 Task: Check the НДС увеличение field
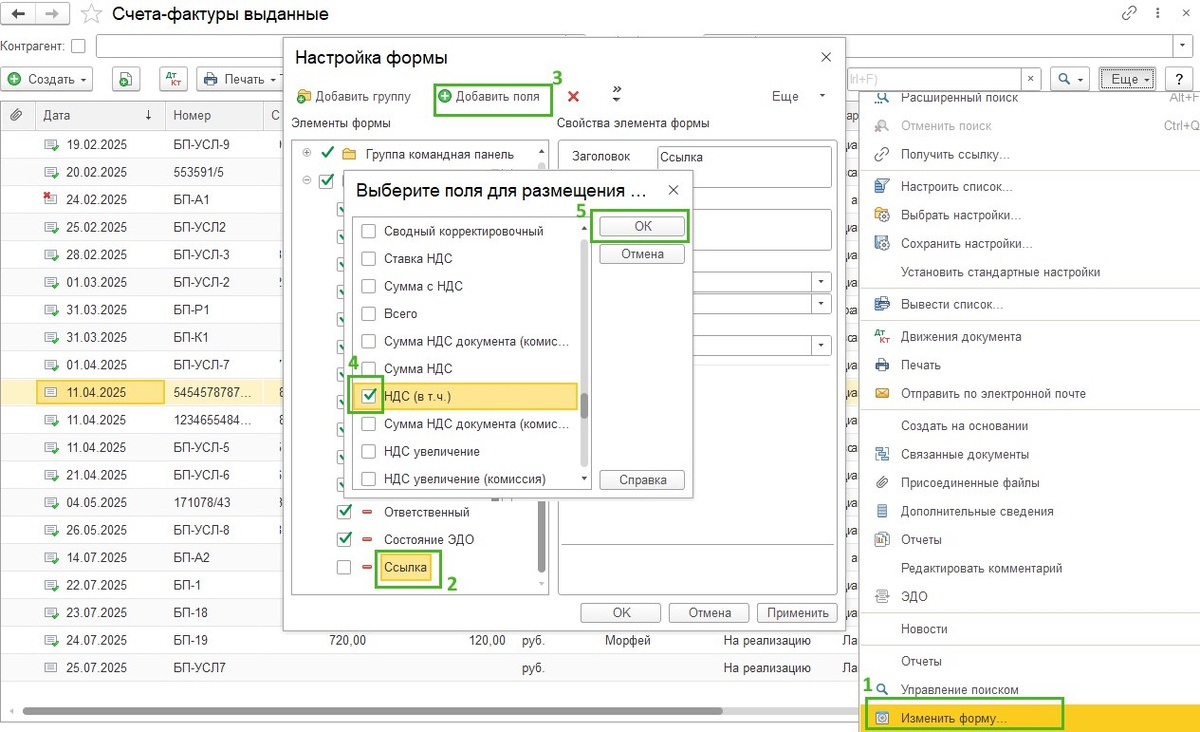point(368,452)
